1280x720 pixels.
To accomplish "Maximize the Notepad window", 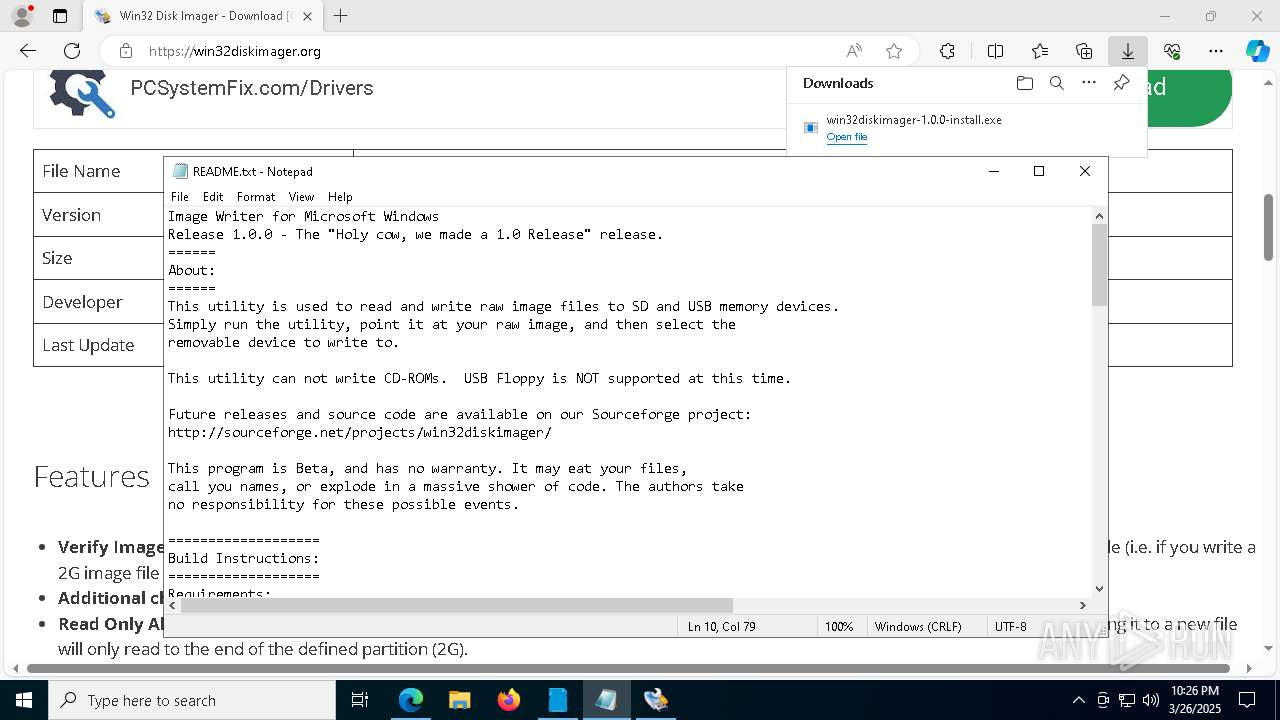I will point(1039,171).
